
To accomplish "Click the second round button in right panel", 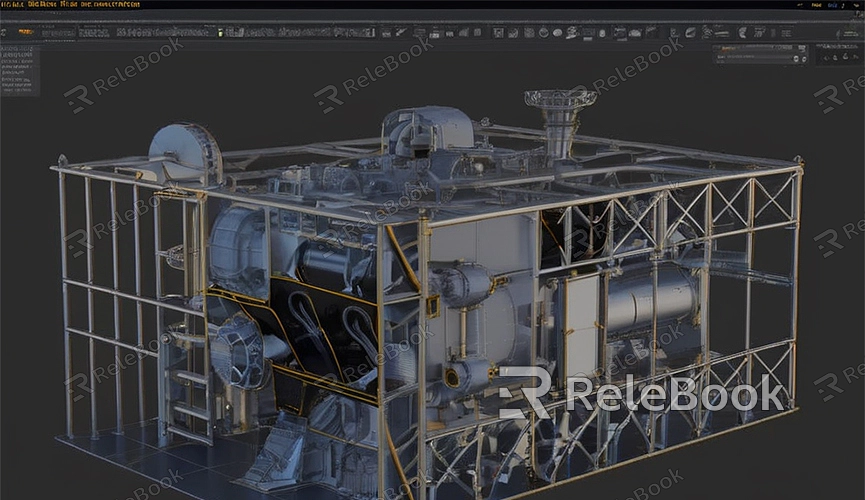I will point(804,58).
